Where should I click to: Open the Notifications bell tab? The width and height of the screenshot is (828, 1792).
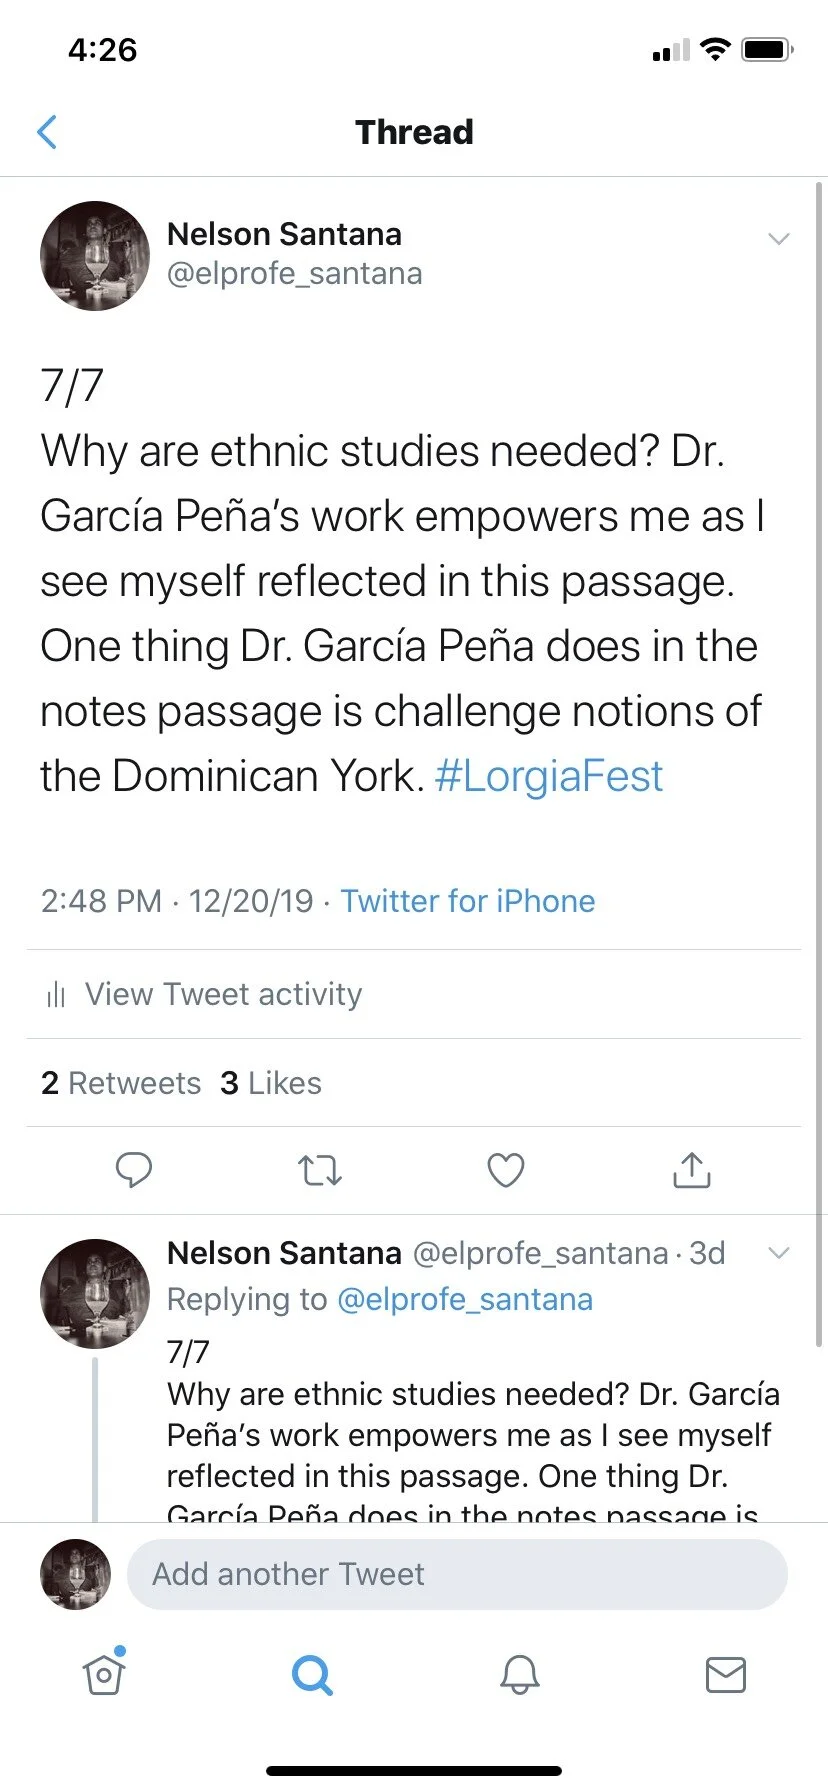tap(520, 1674)
